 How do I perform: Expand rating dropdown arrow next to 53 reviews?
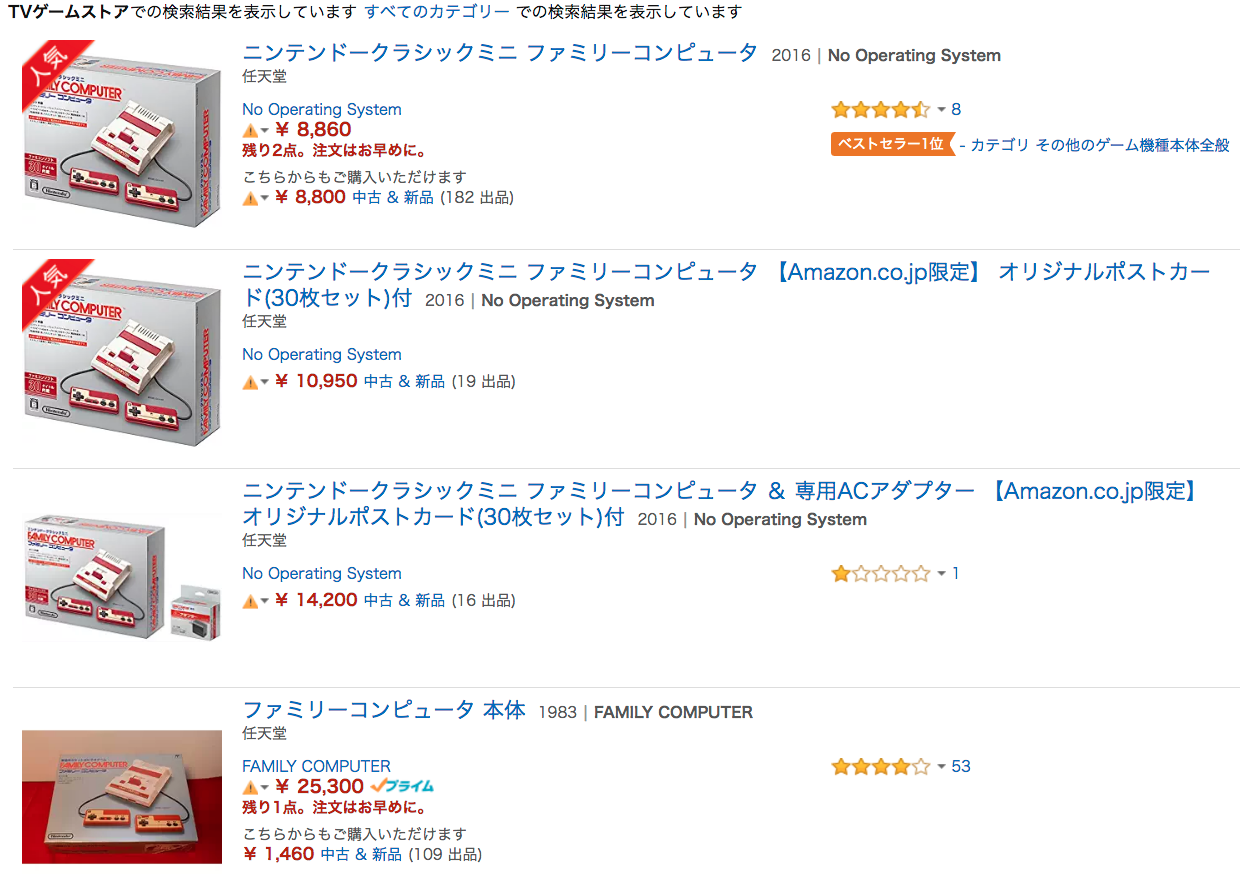pos(941,767)
